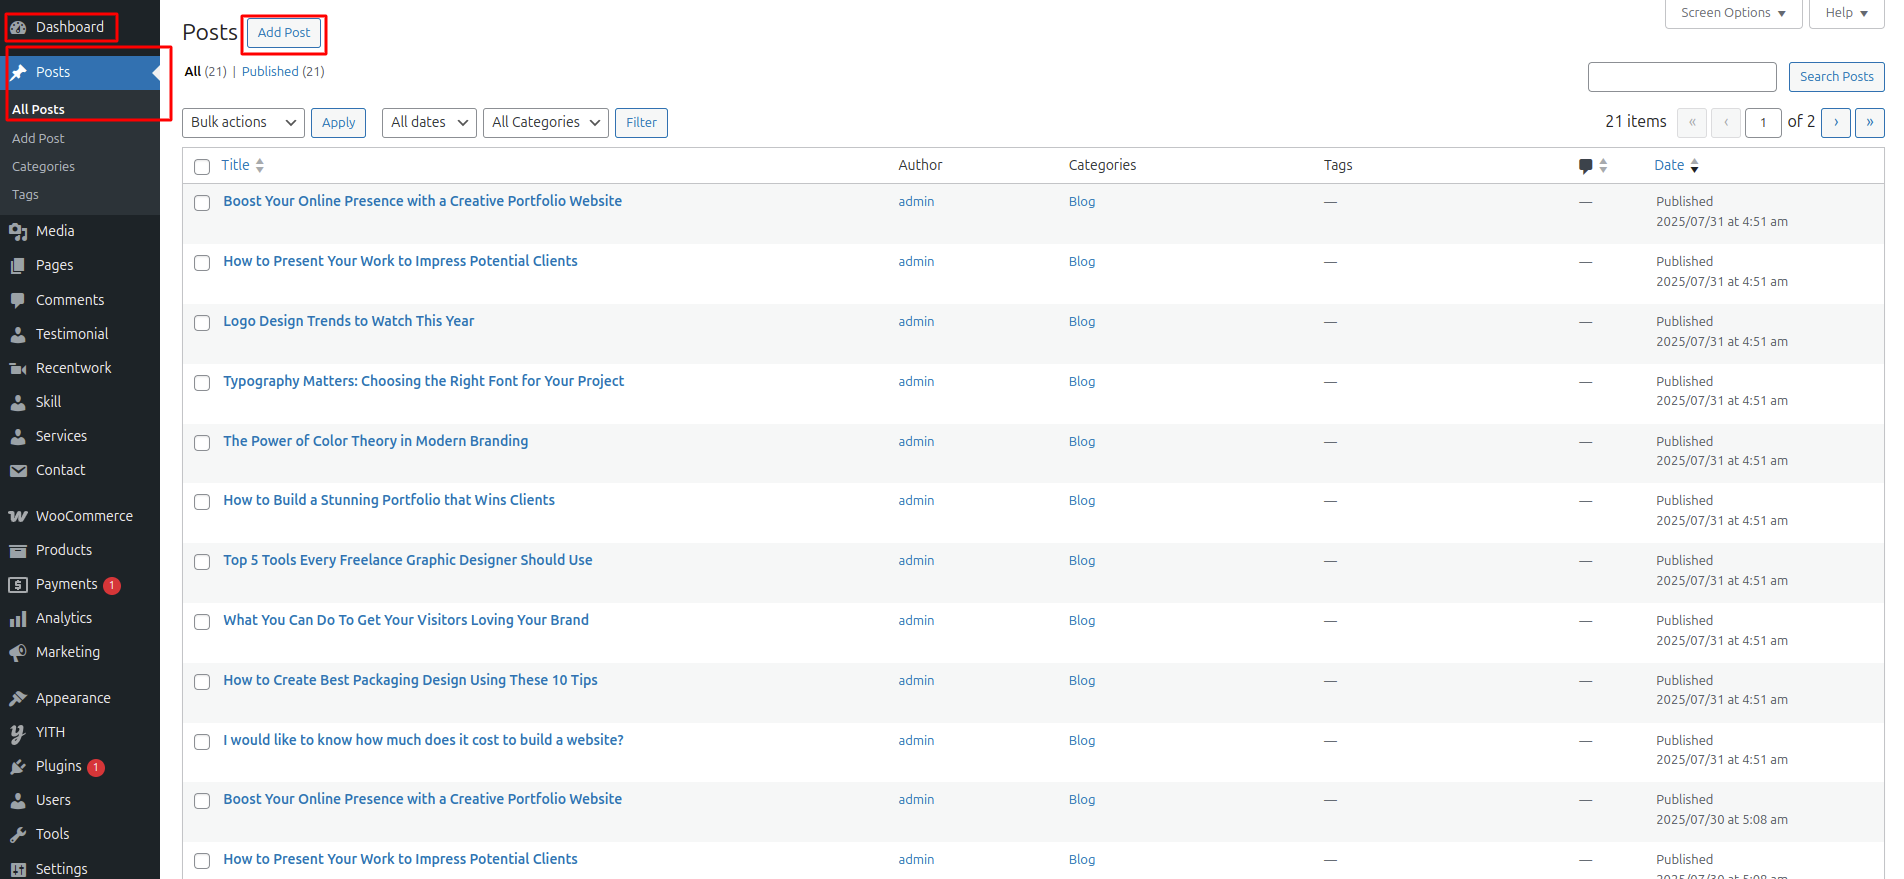1904x879 pixels.
Task: Click the Posts pushpin icon
Action: (x=18, y=72)
